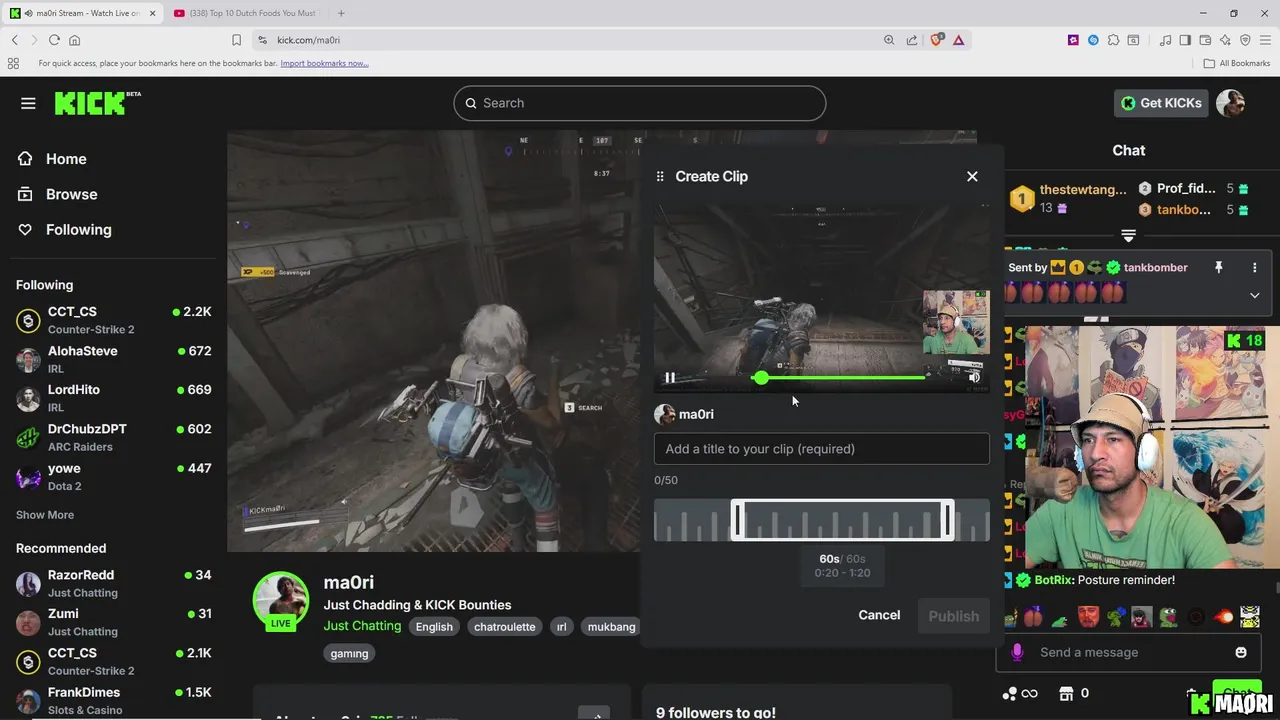1280x720 pixels.
Task: Share this page from address bar
Action: (912, 40)
